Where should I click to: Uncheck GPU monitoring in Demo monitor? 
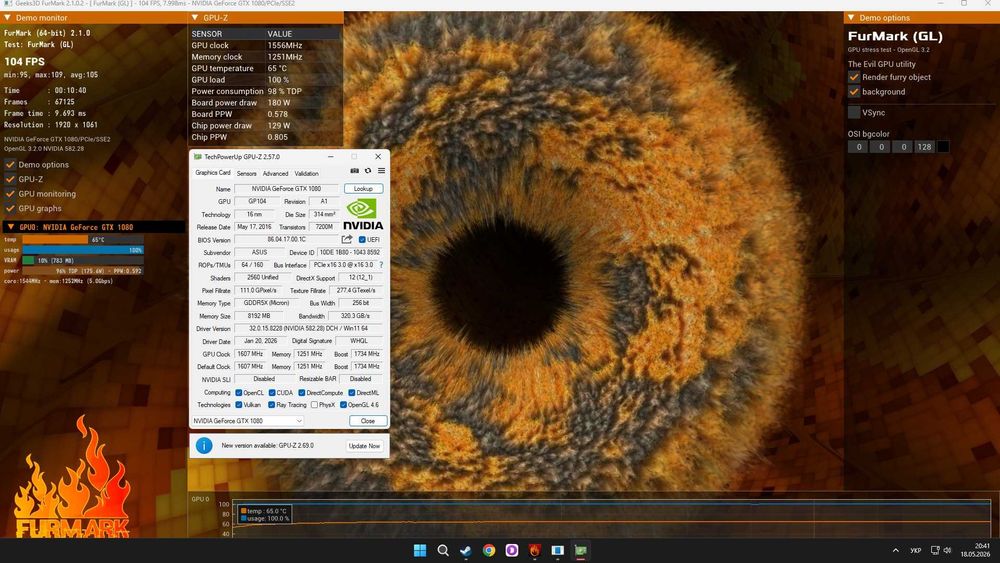click(x=10, y=194)
